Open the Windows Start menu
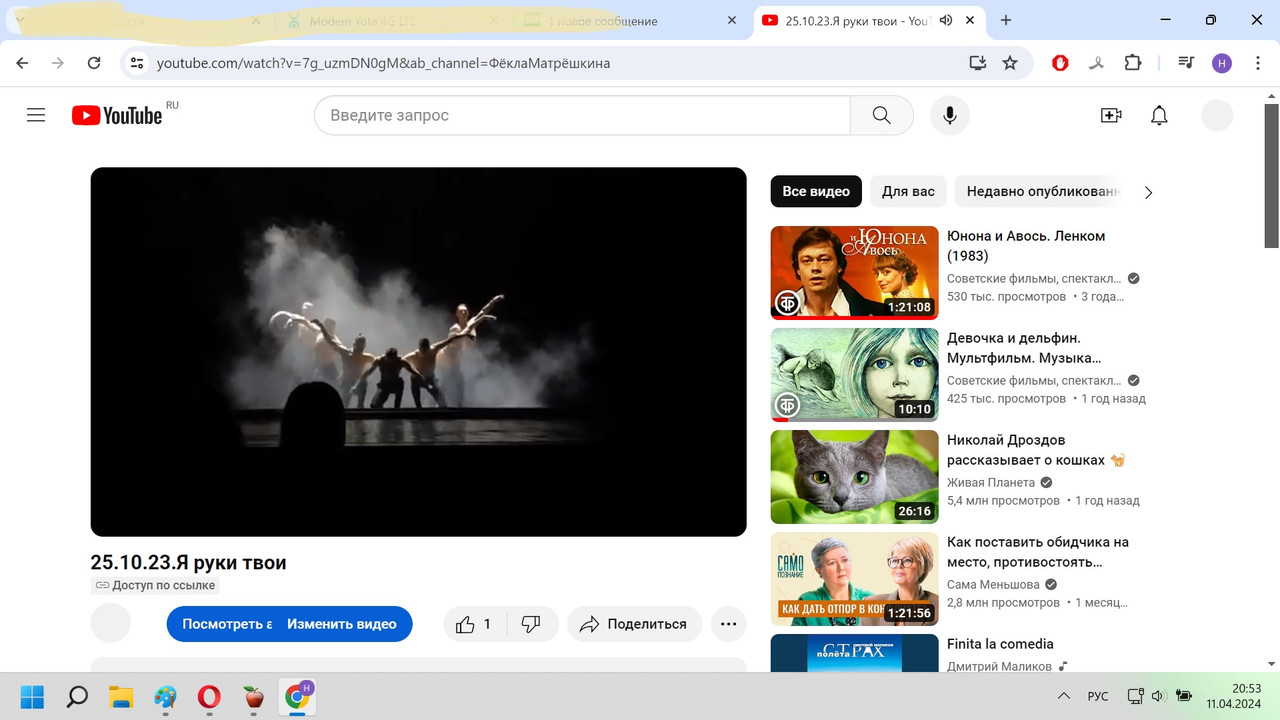 [x=32, y=696]
